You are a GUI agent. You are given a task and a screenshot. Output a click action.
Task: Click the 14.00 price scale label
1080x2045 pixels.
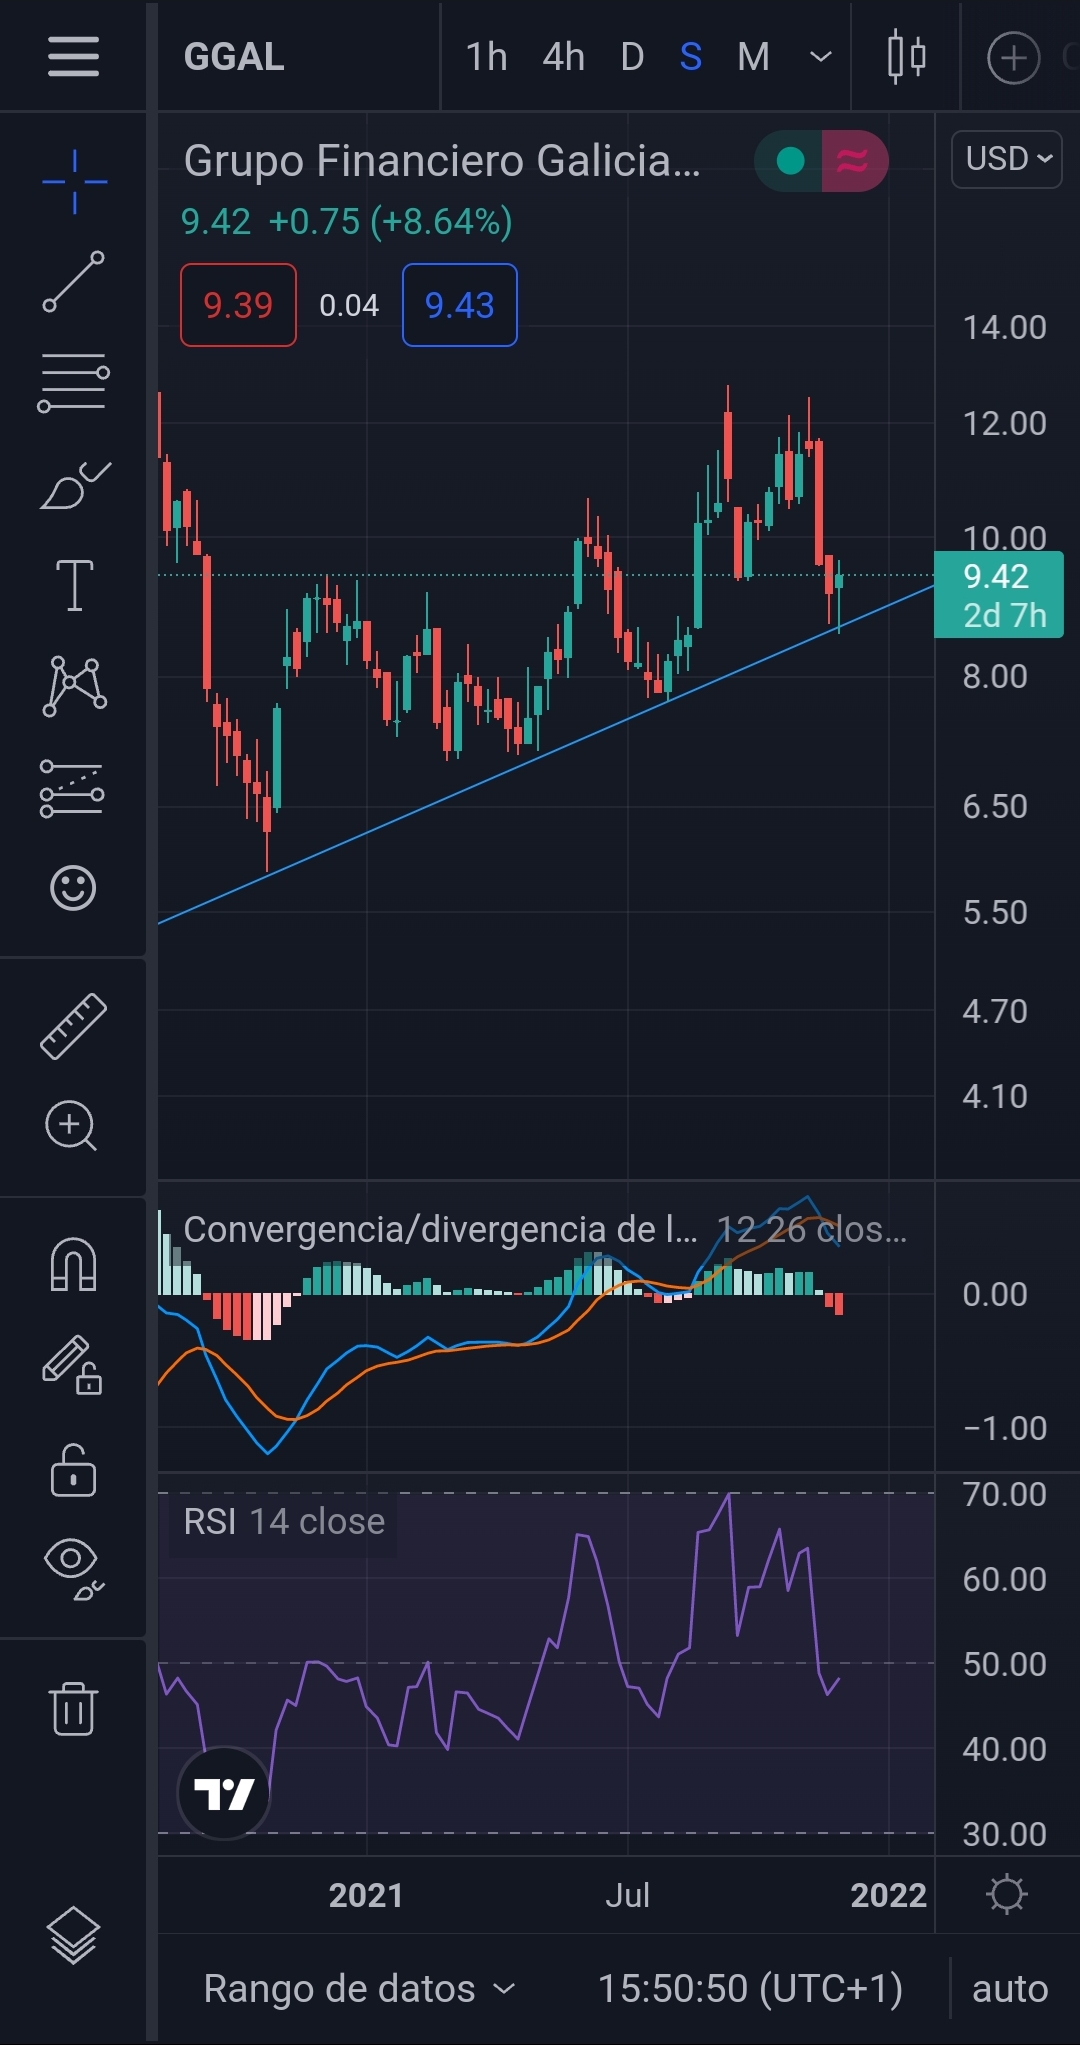coord(1004,328)
